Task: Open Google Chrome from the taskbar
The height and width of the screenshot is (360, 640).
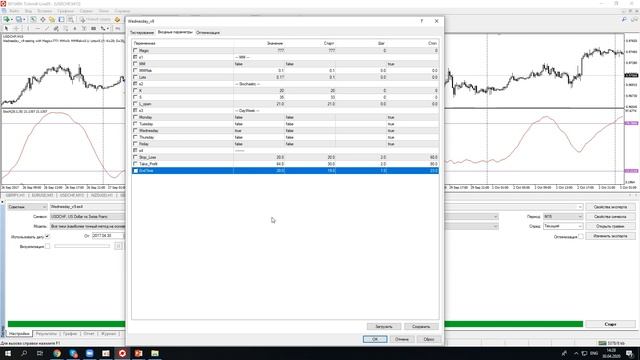Action: click(x=57, y=353)
